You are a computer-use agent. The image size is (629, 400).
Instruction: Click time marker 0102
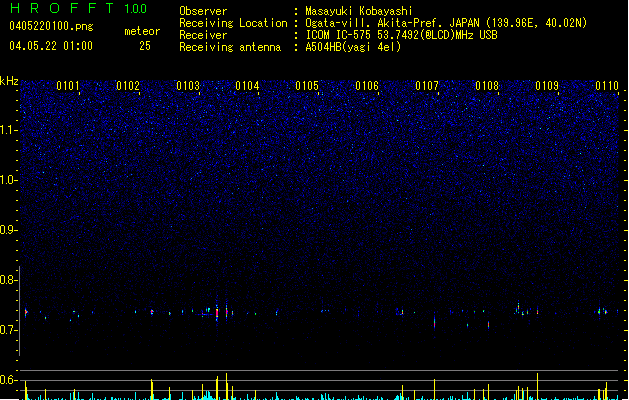pyautogui.click(x=128, y=85)
